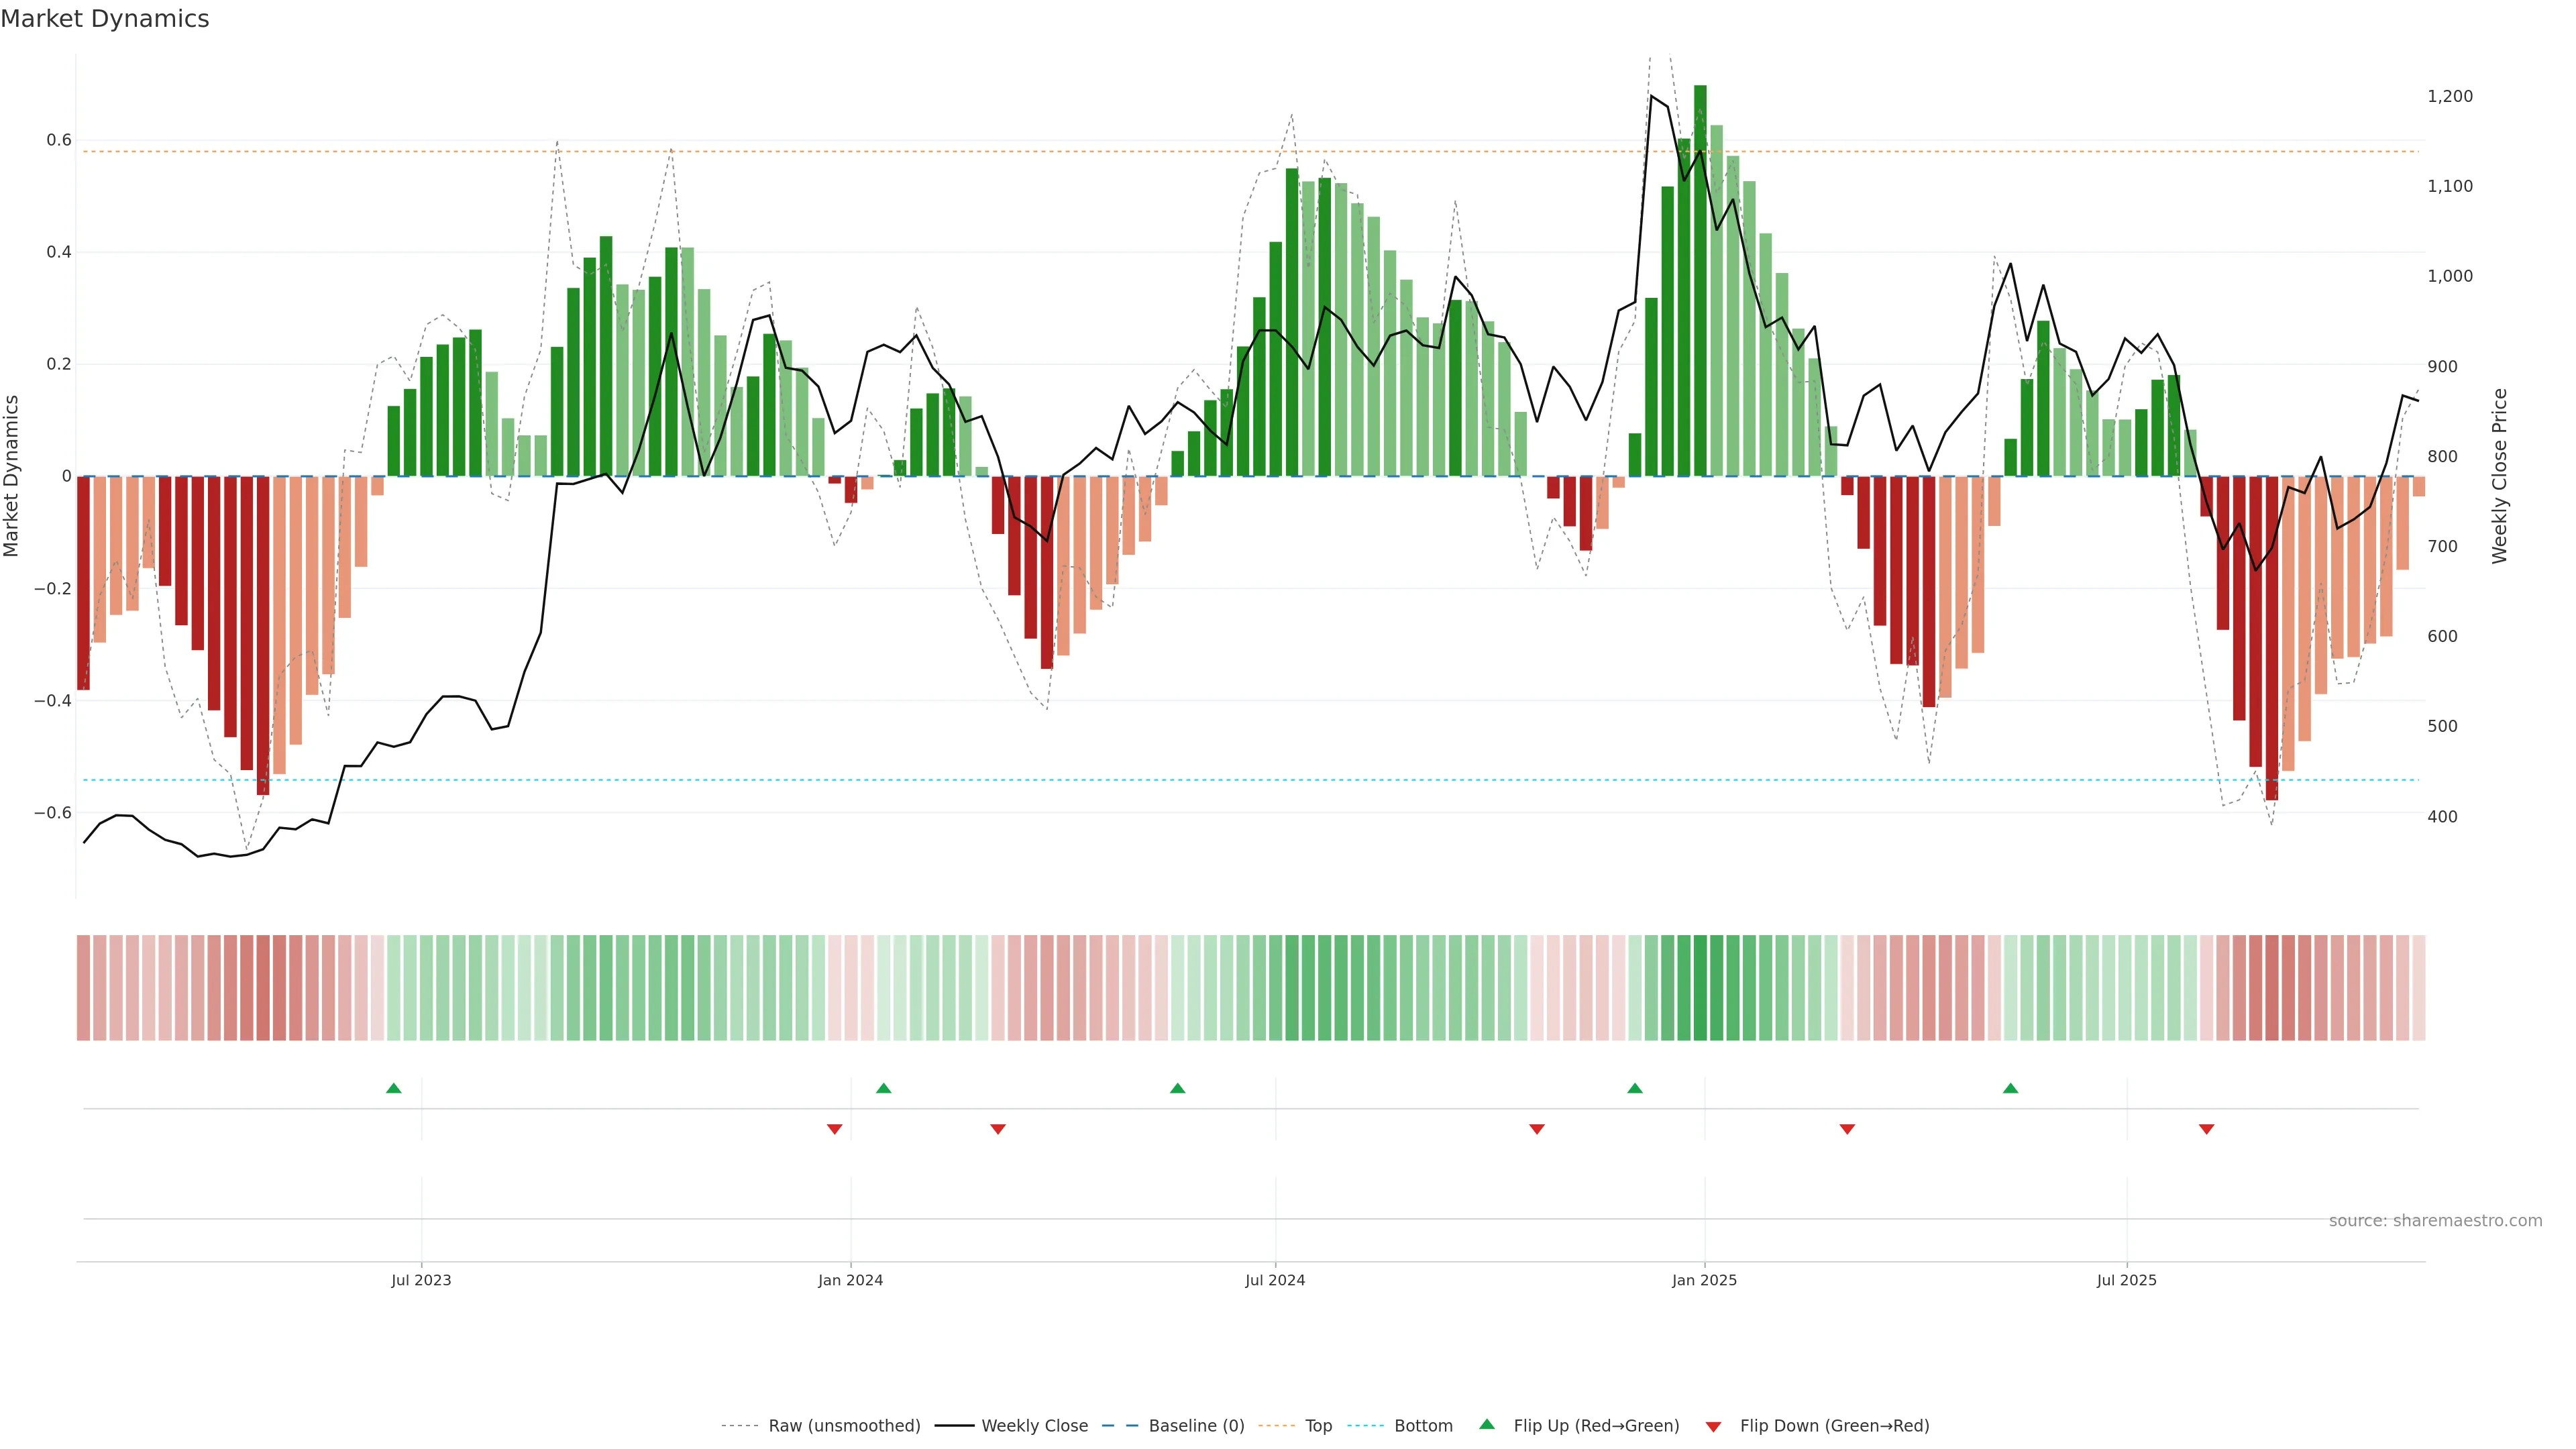Click the Jan 2025 x-axis label
Image resolution: width=2576 pixels, height=1449 pixels.
point(1704,1280)
